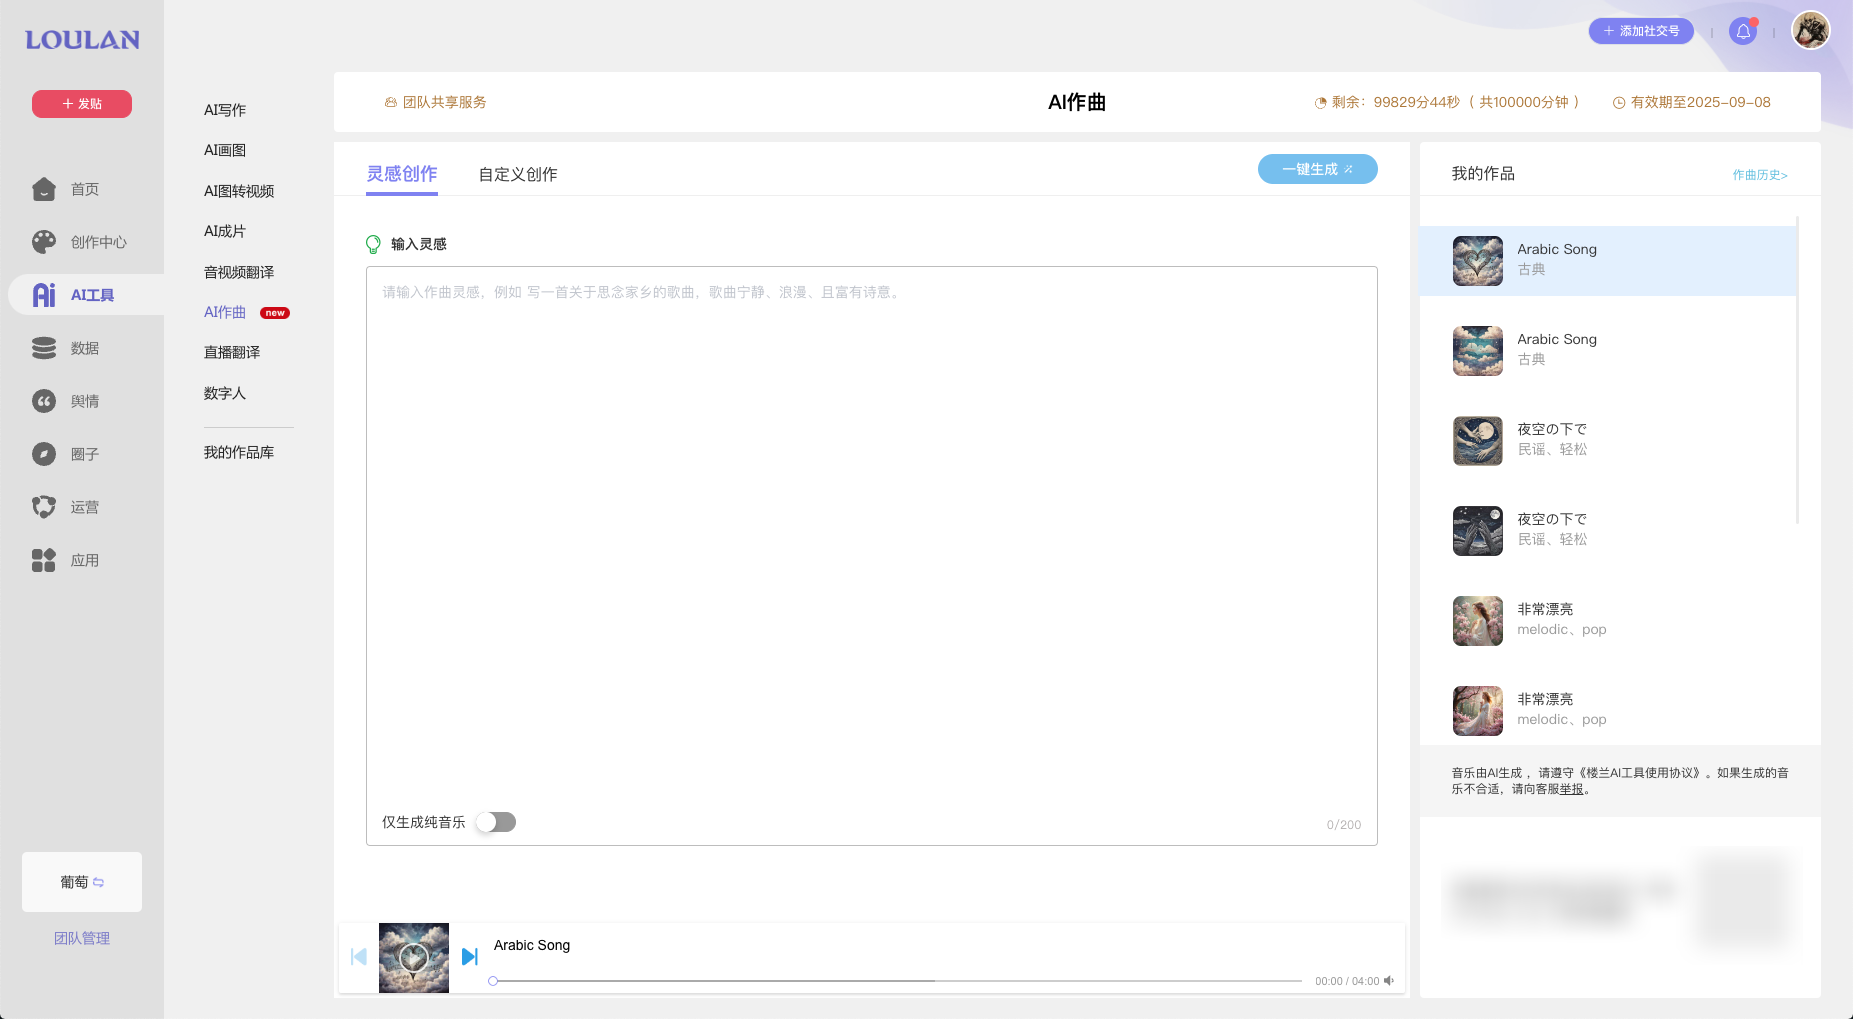Skip to next track in the music player
The width and height of the screenshot is (1853, 1019).
pyautogui.click(x=470, y=956)
